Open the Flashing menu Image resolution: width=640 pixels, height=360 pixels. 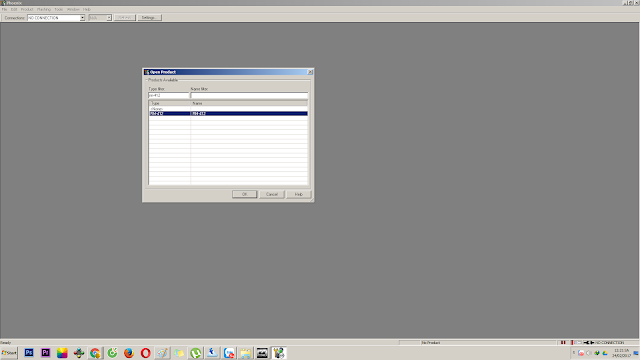[44, 9]
